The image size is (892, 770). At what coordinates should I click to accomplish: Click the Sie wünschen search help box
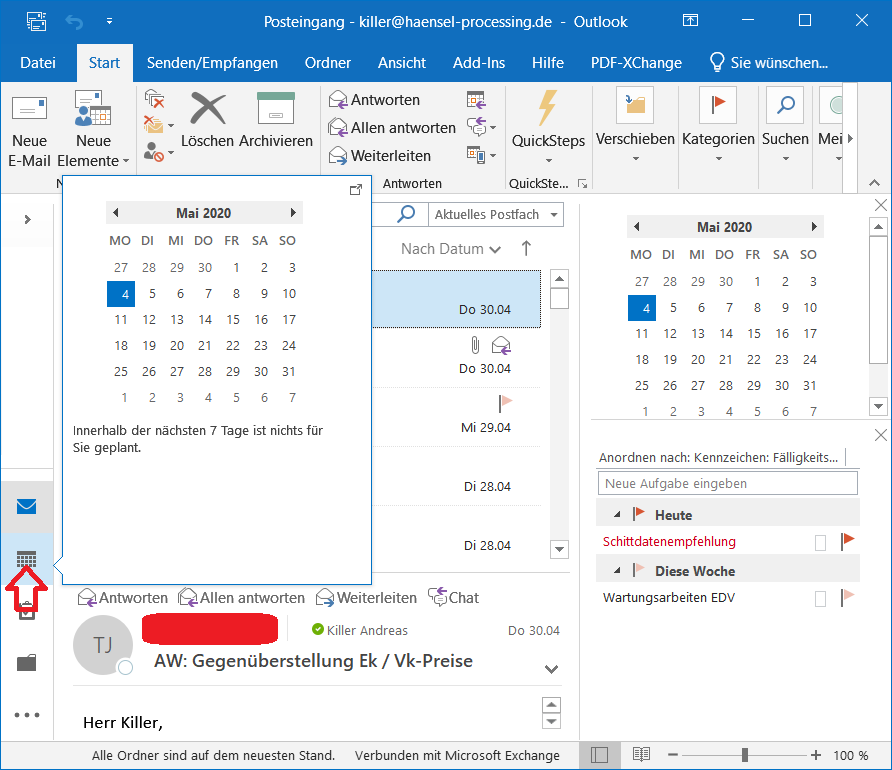(x=769, y=63)
